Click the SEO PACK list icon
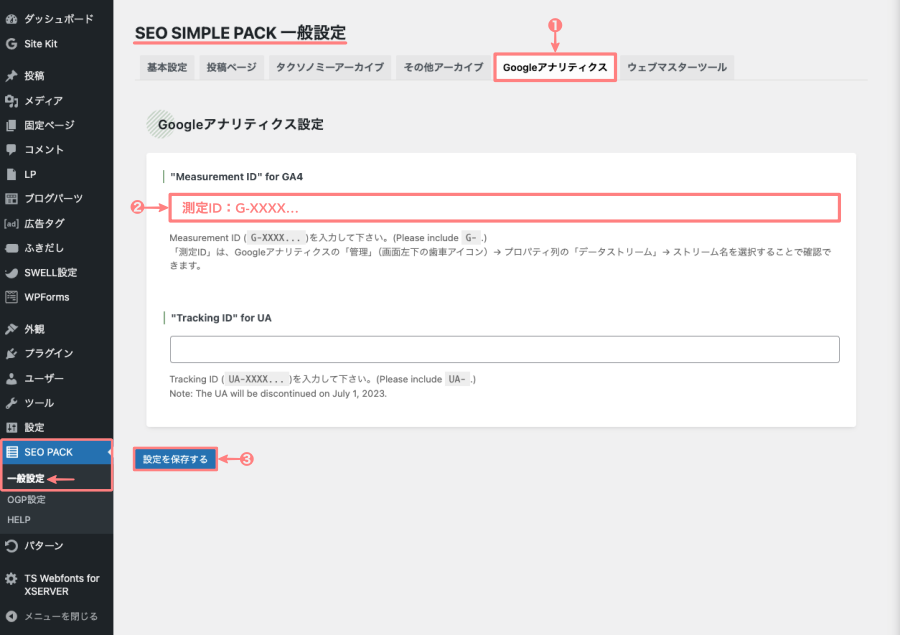 (x=11, y=452)
